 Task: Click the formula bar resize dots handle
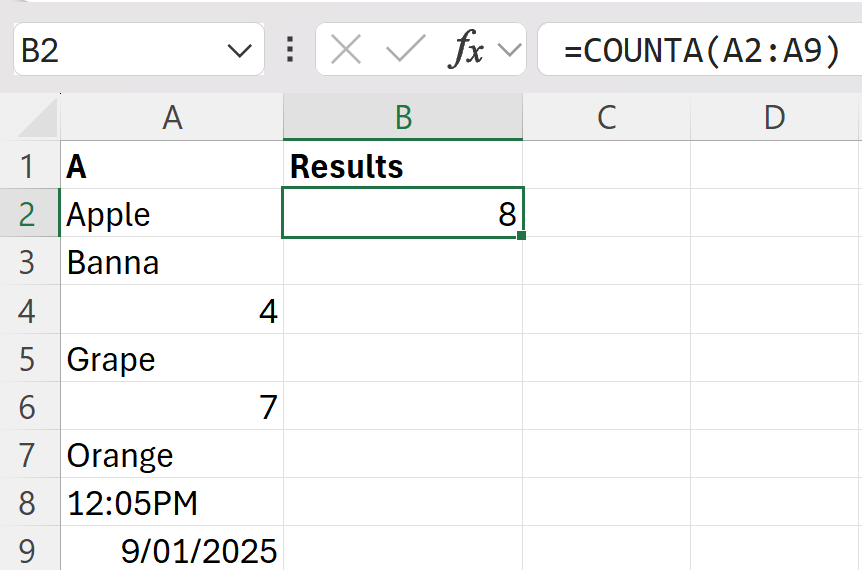click(x=290, y=50)
